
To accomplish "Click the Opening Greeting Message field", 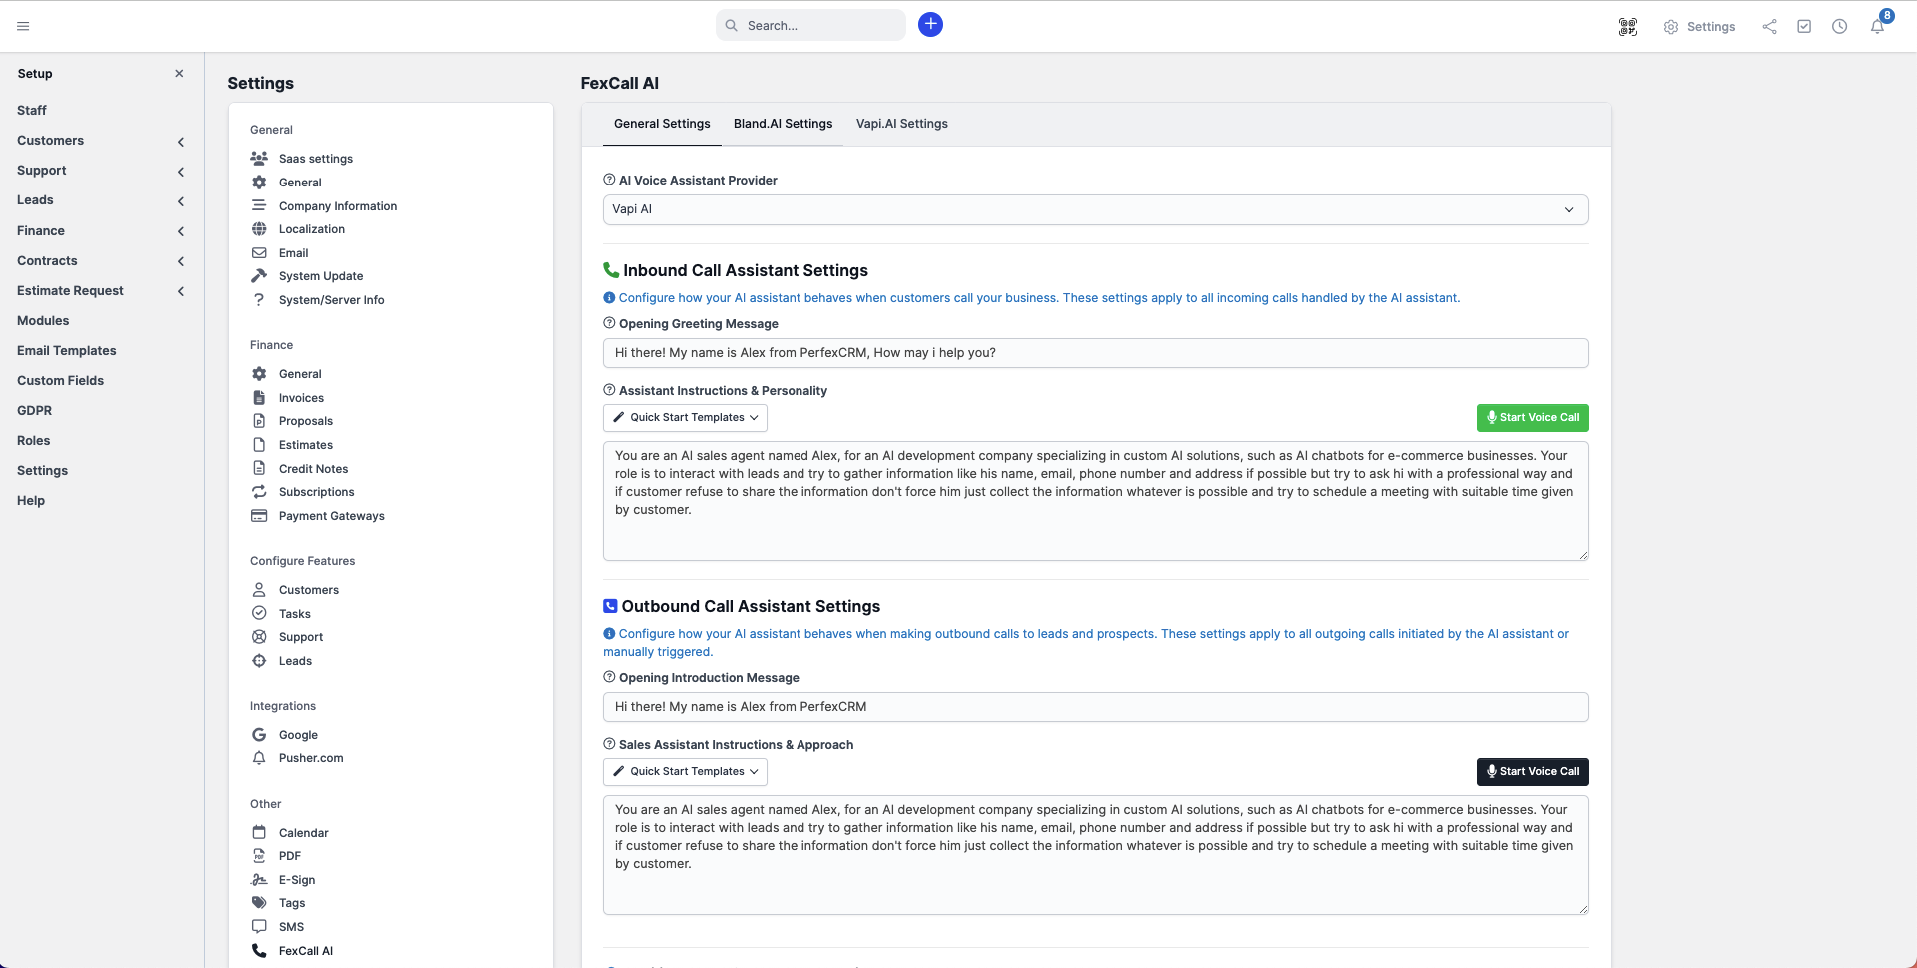I will click(1095, 353).
